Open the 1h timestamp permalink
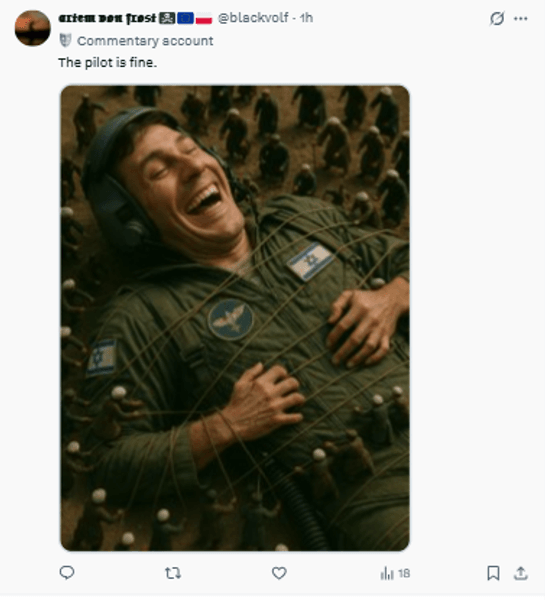 pos(306,18)
